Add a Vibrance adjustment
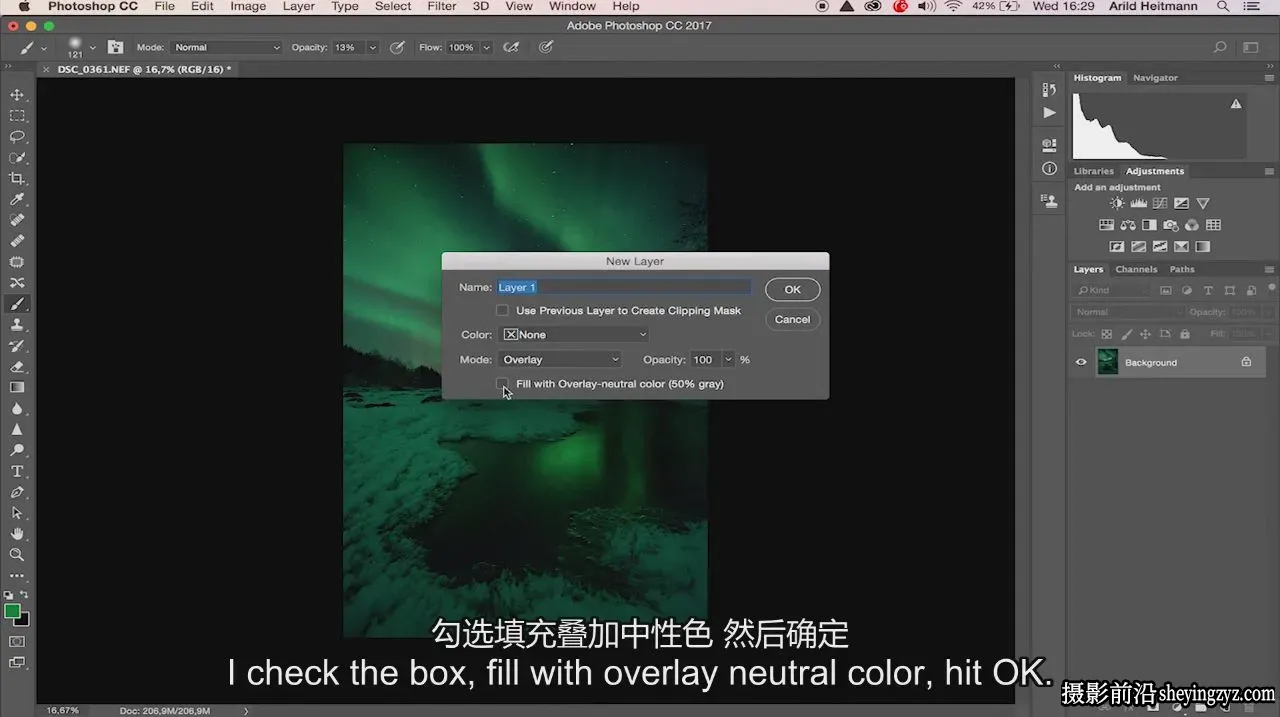The height and width of the screenshot is (717, 1280). pyautogui.click(x=1203, y=203)
